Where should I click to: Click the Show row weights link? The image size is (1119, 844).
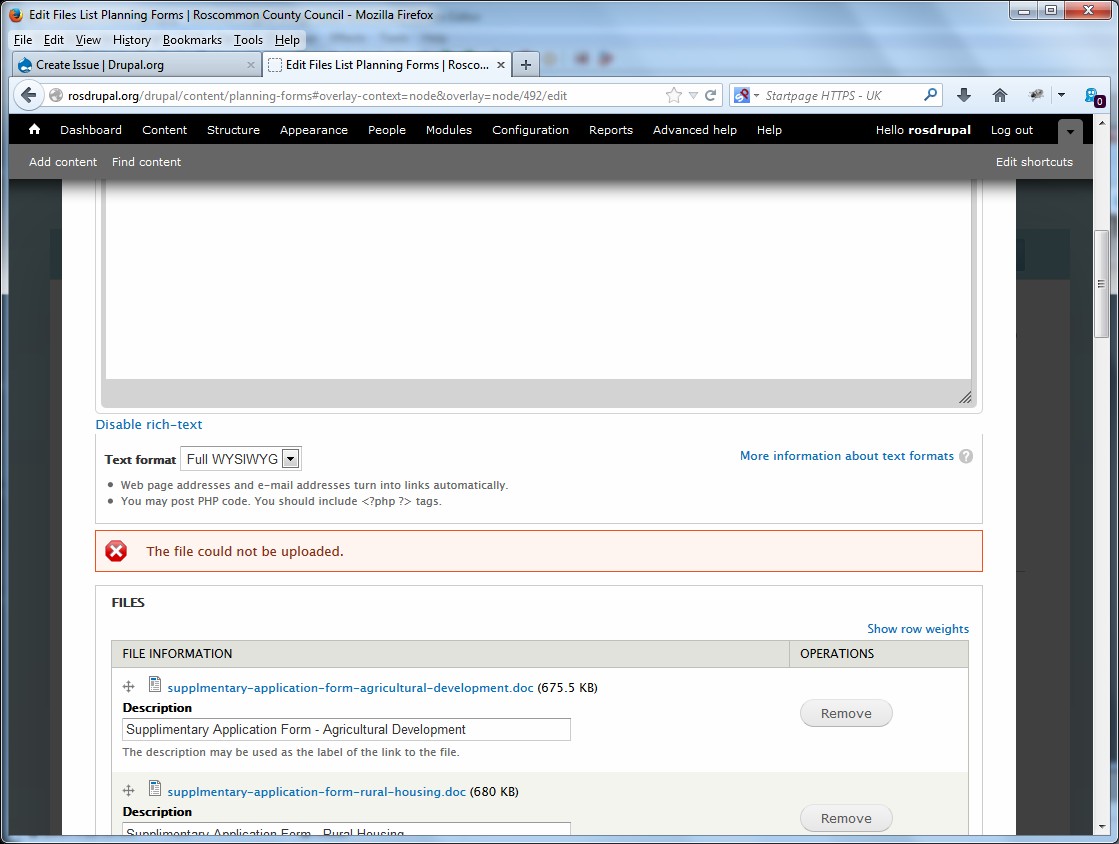(x=917, y=628)
